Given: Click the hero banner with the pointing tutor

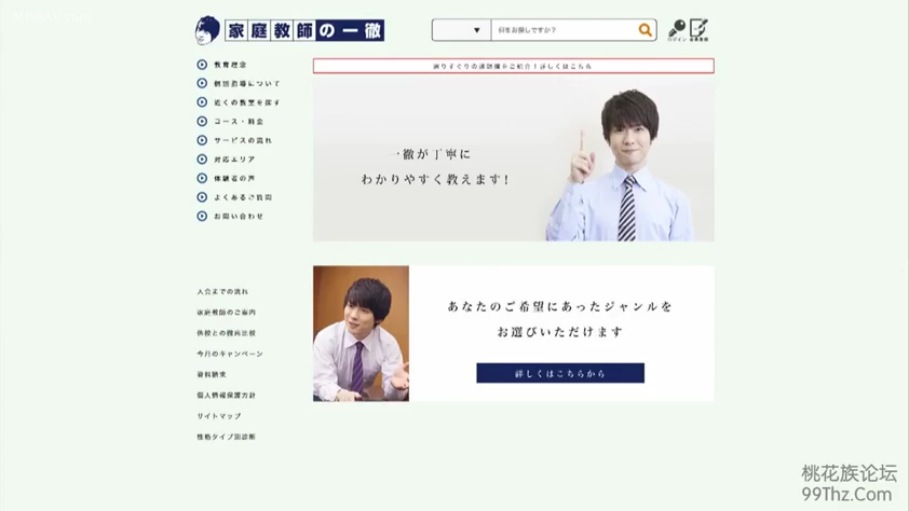Looking at the screenshot, I should coord(513,160).
